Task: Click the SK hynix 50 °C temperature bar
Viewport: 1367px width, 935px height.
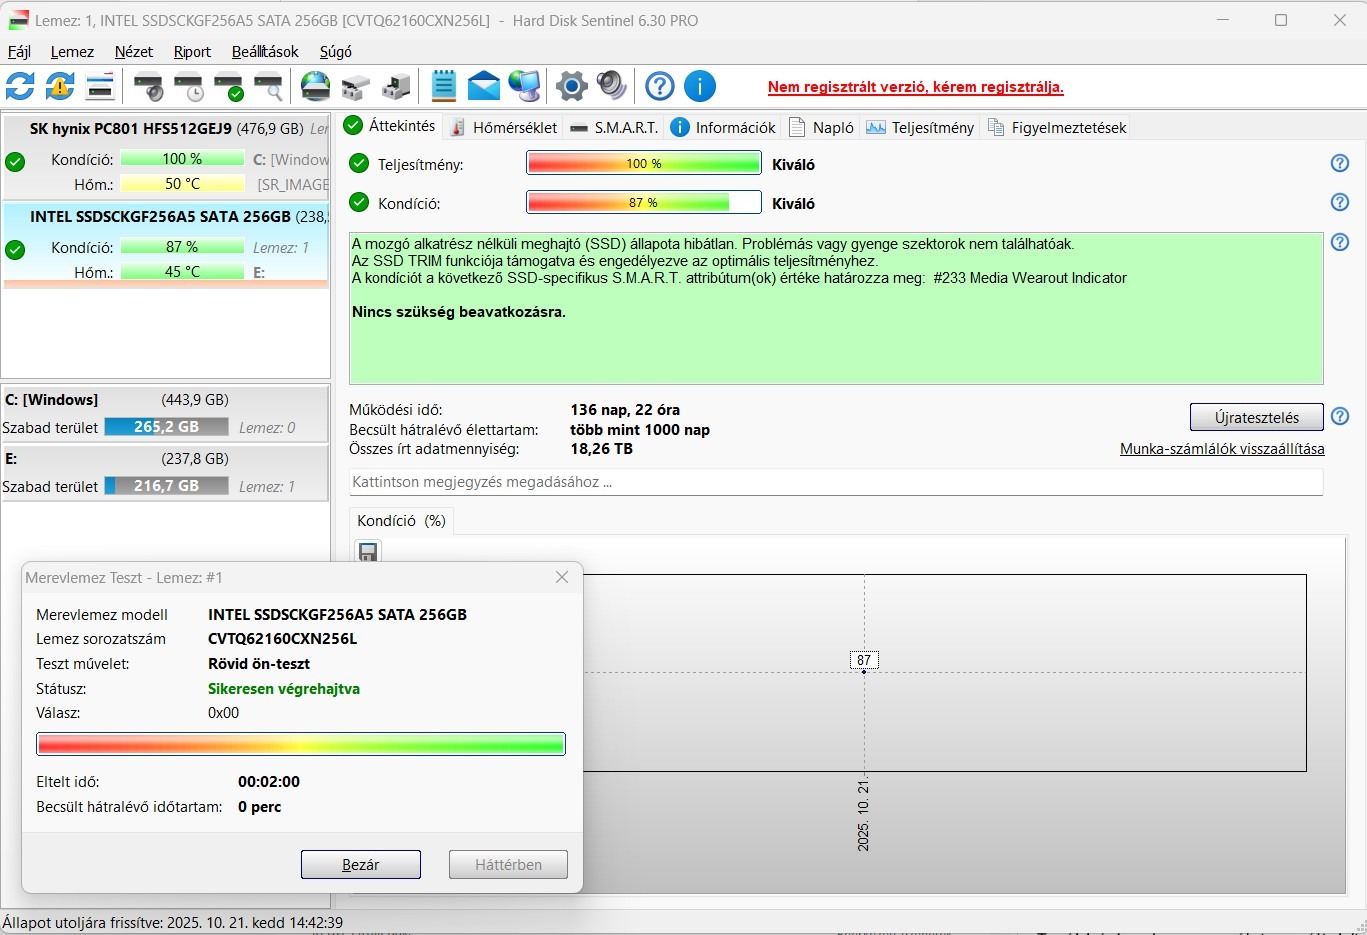Action: (x=182, y=184)
